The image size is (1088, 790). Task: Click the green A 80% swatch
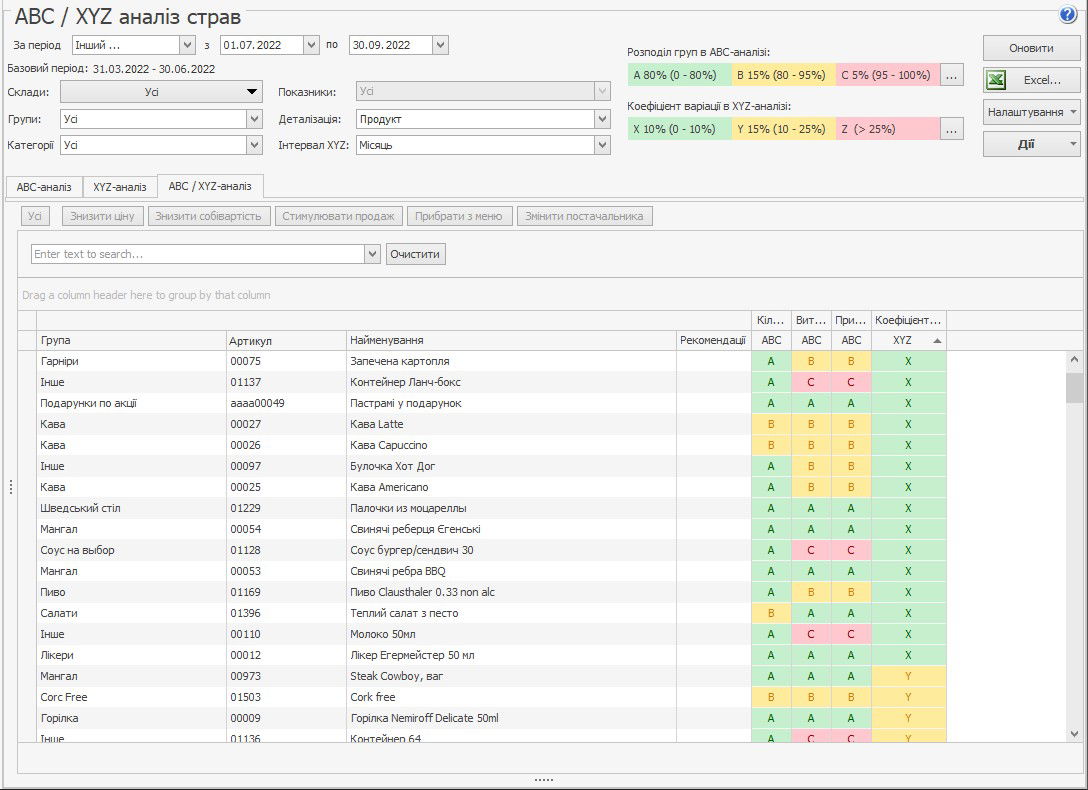coord(679,75)
